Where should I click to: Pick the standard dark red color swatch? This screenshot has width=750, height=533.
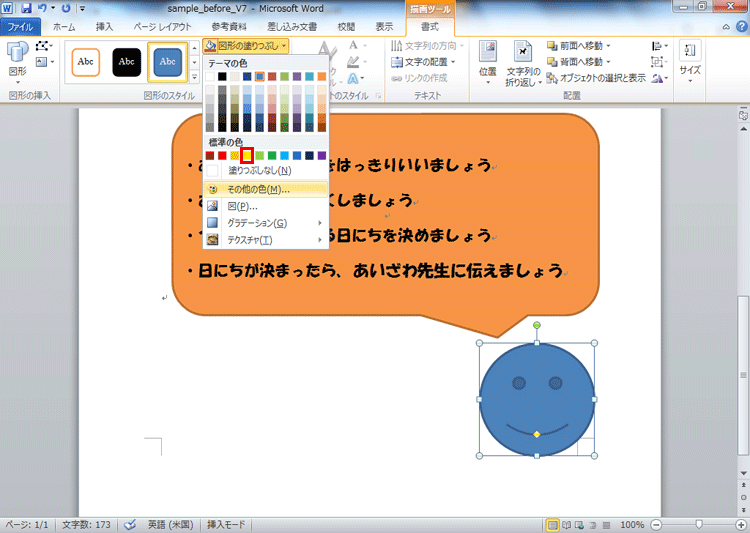[x=210, y=155]
